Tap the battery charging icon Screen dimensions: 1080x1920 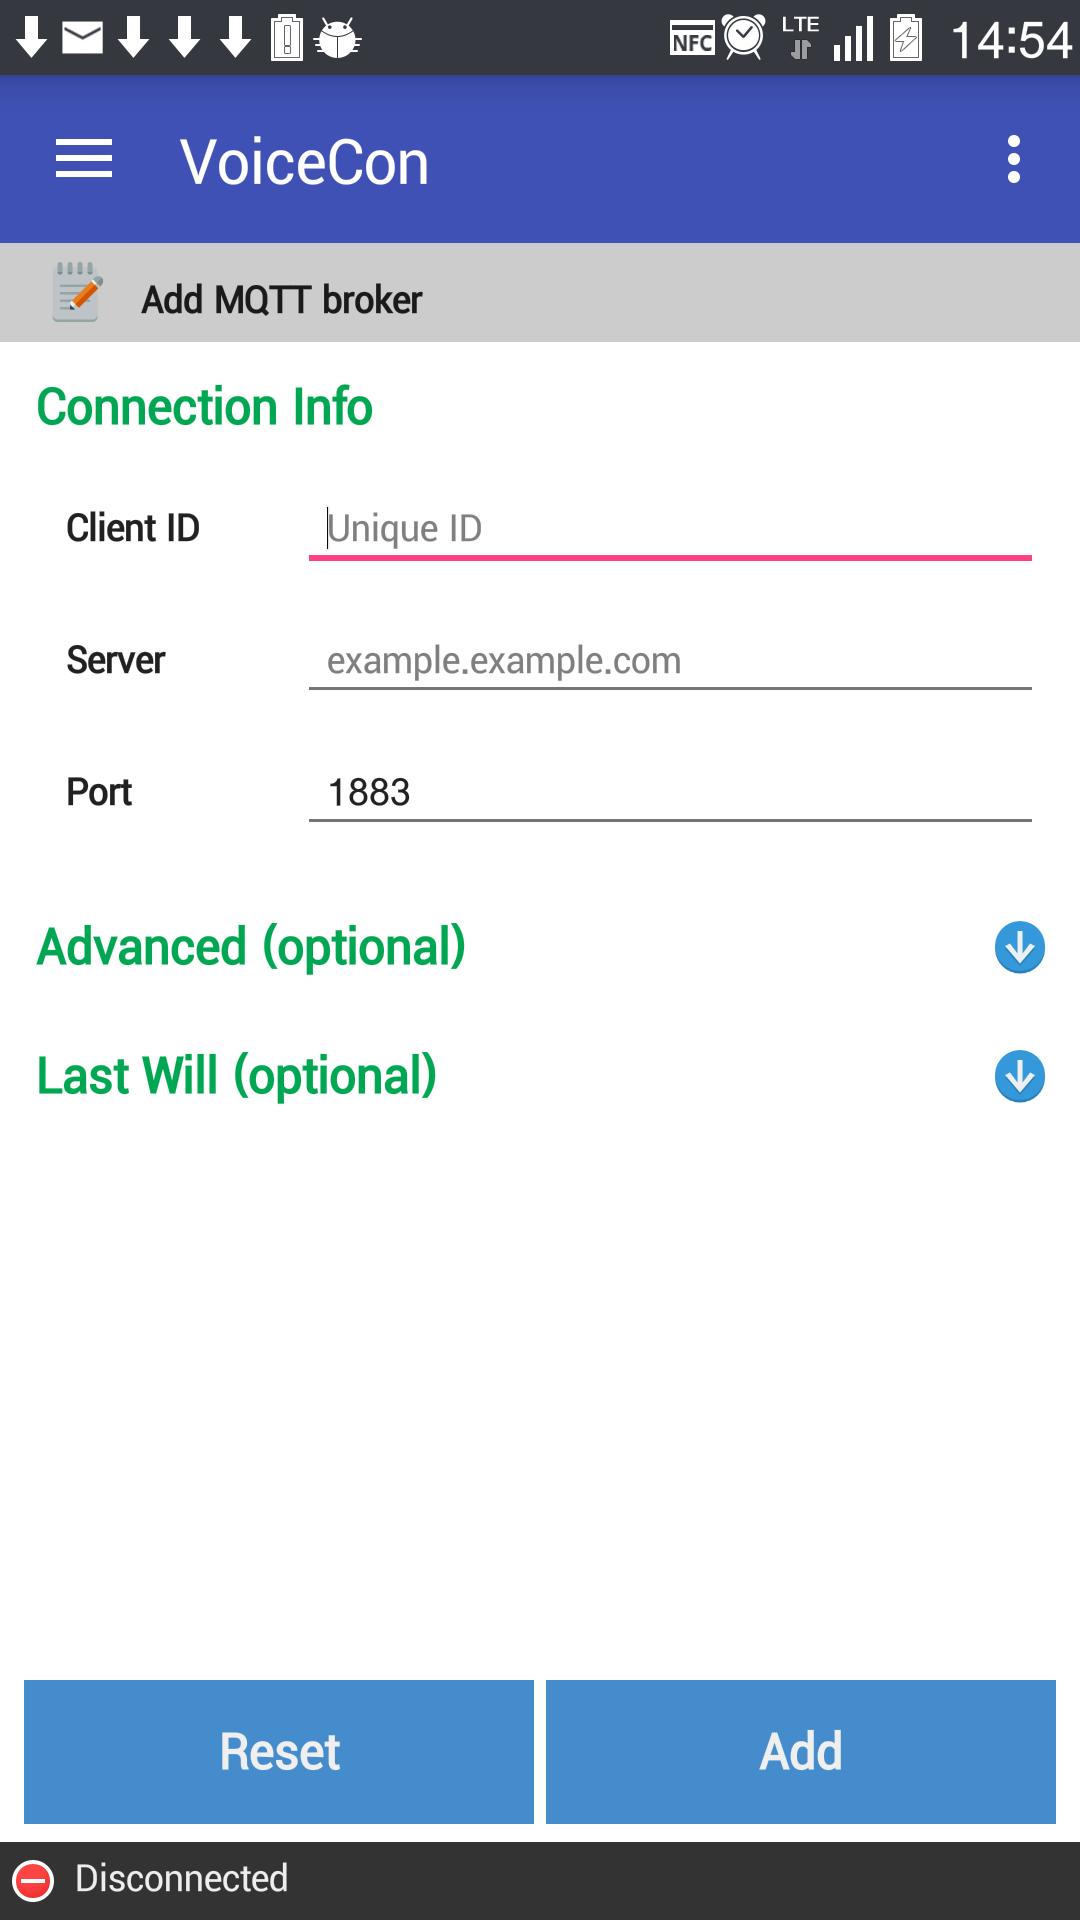(x=906, y=39)
